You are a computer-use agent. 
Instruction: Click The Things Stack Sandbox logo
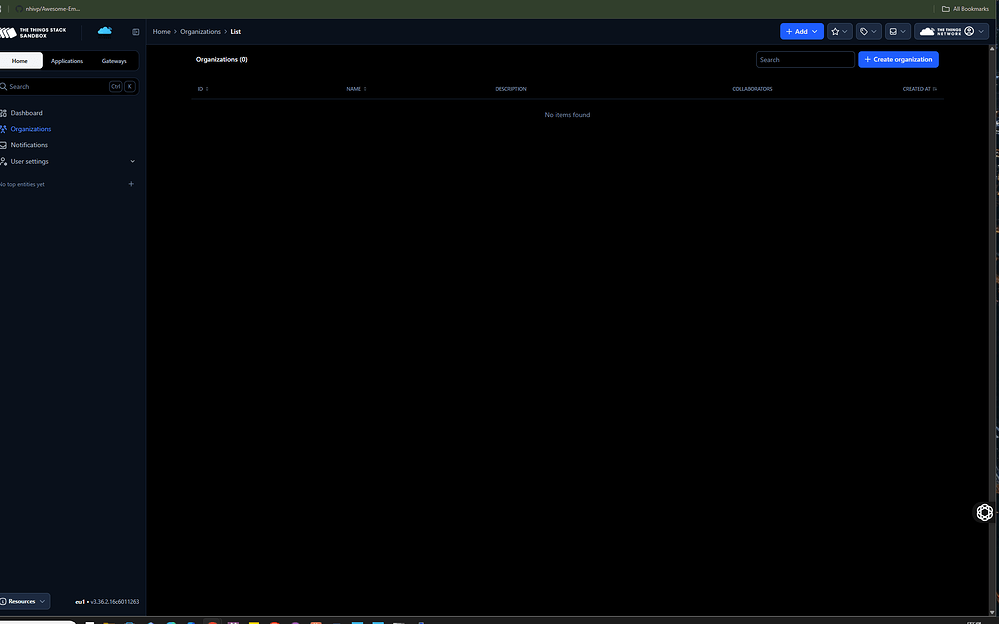33,33
